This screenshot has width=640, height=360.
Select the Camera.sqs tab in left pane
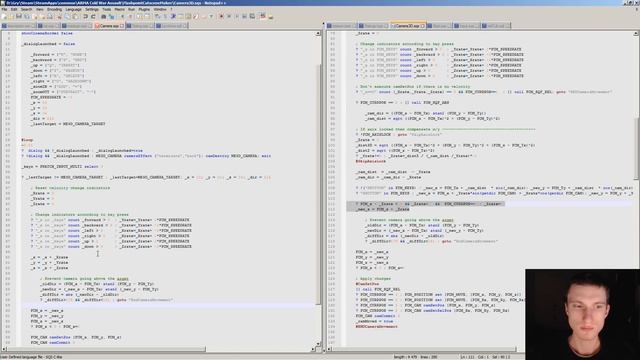pos(109,26)
